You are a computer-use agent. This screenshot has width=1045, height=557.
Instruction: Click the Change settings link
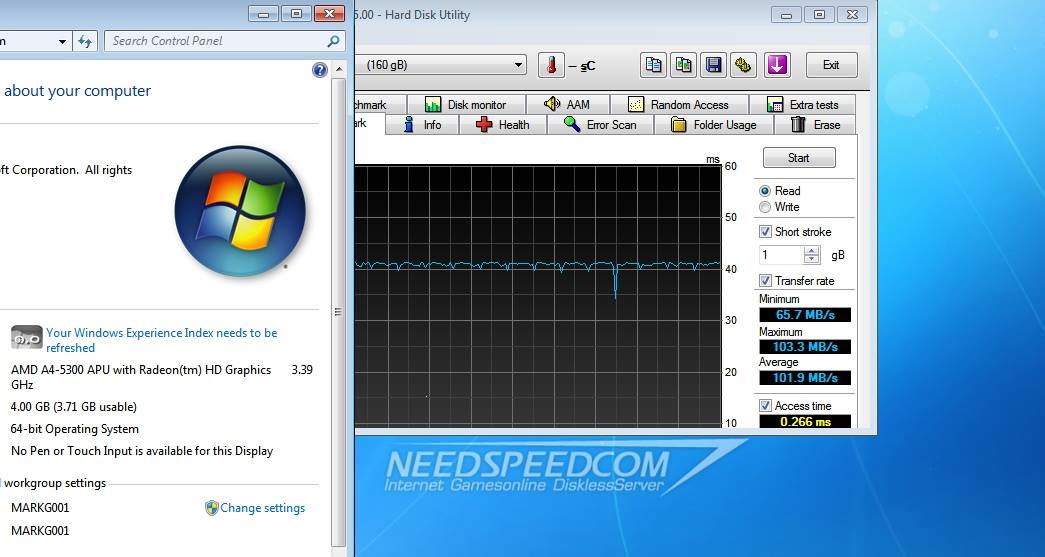click(263, 508)
